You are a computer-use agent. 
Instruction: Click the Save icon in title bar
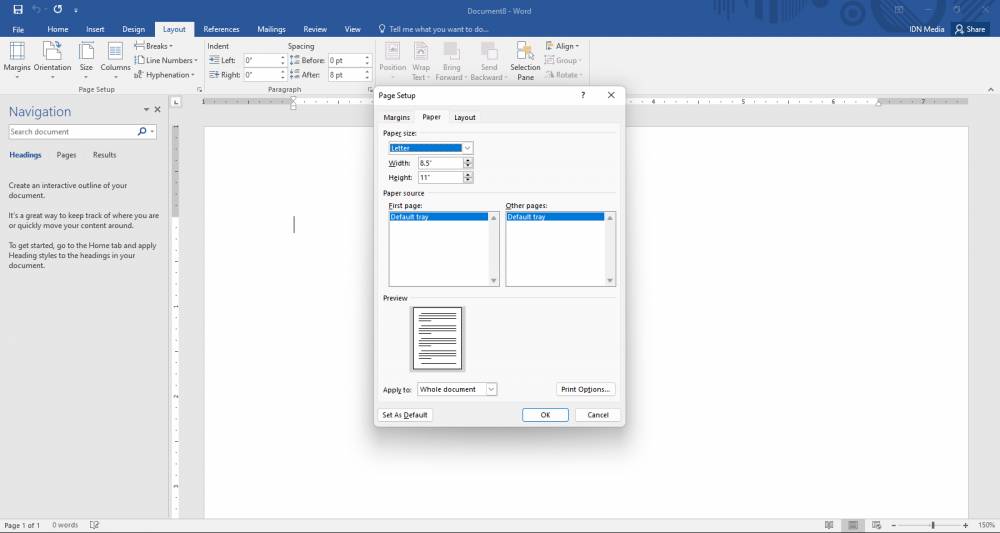pos(18,10)
